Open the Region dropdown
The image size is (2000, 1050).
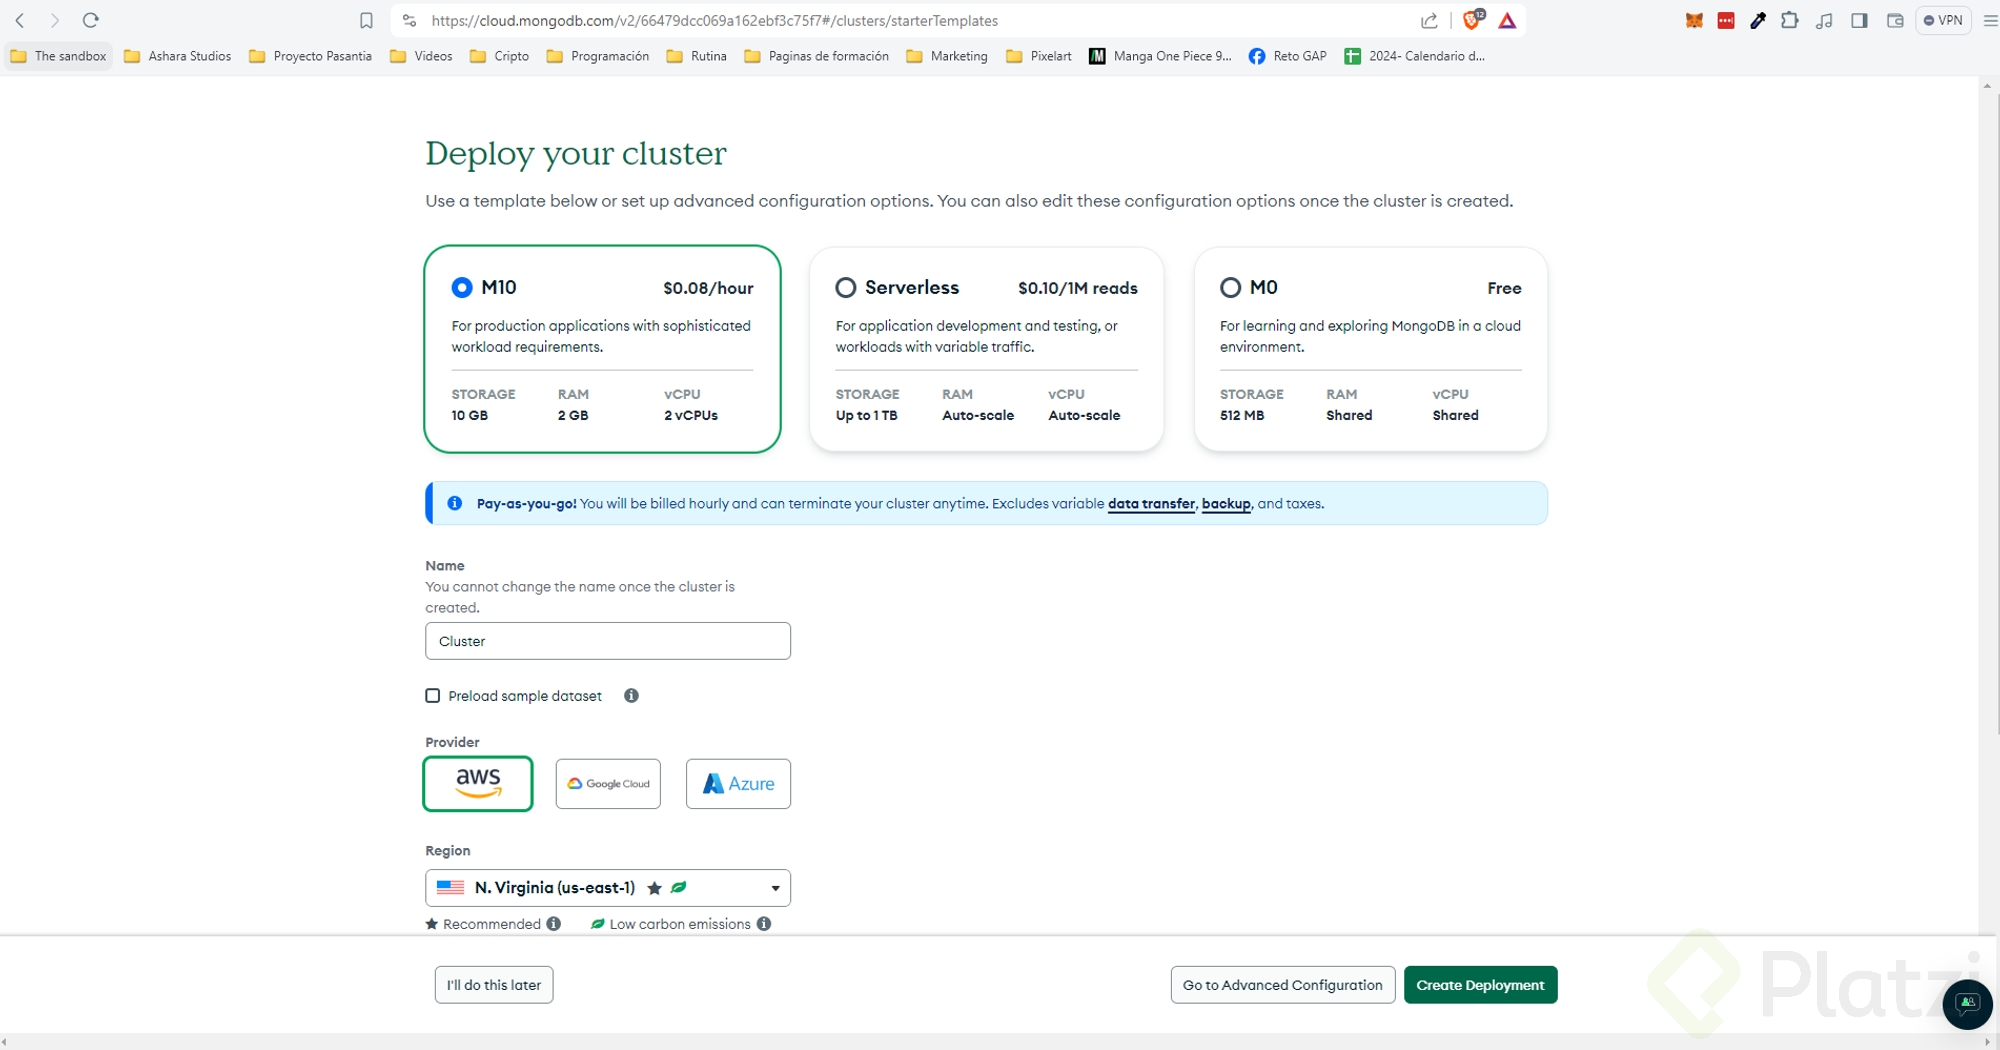tap(608, 888)
